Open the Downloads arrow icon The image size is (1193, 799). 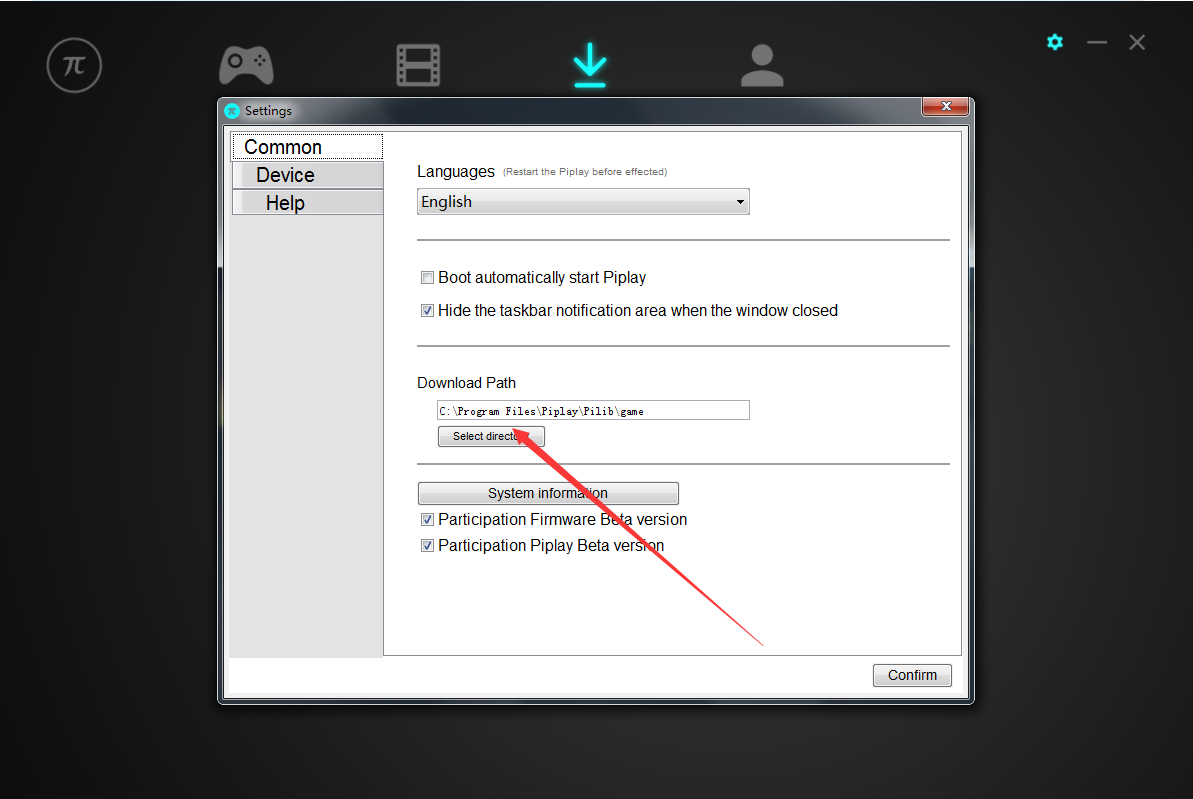point(590,65)
